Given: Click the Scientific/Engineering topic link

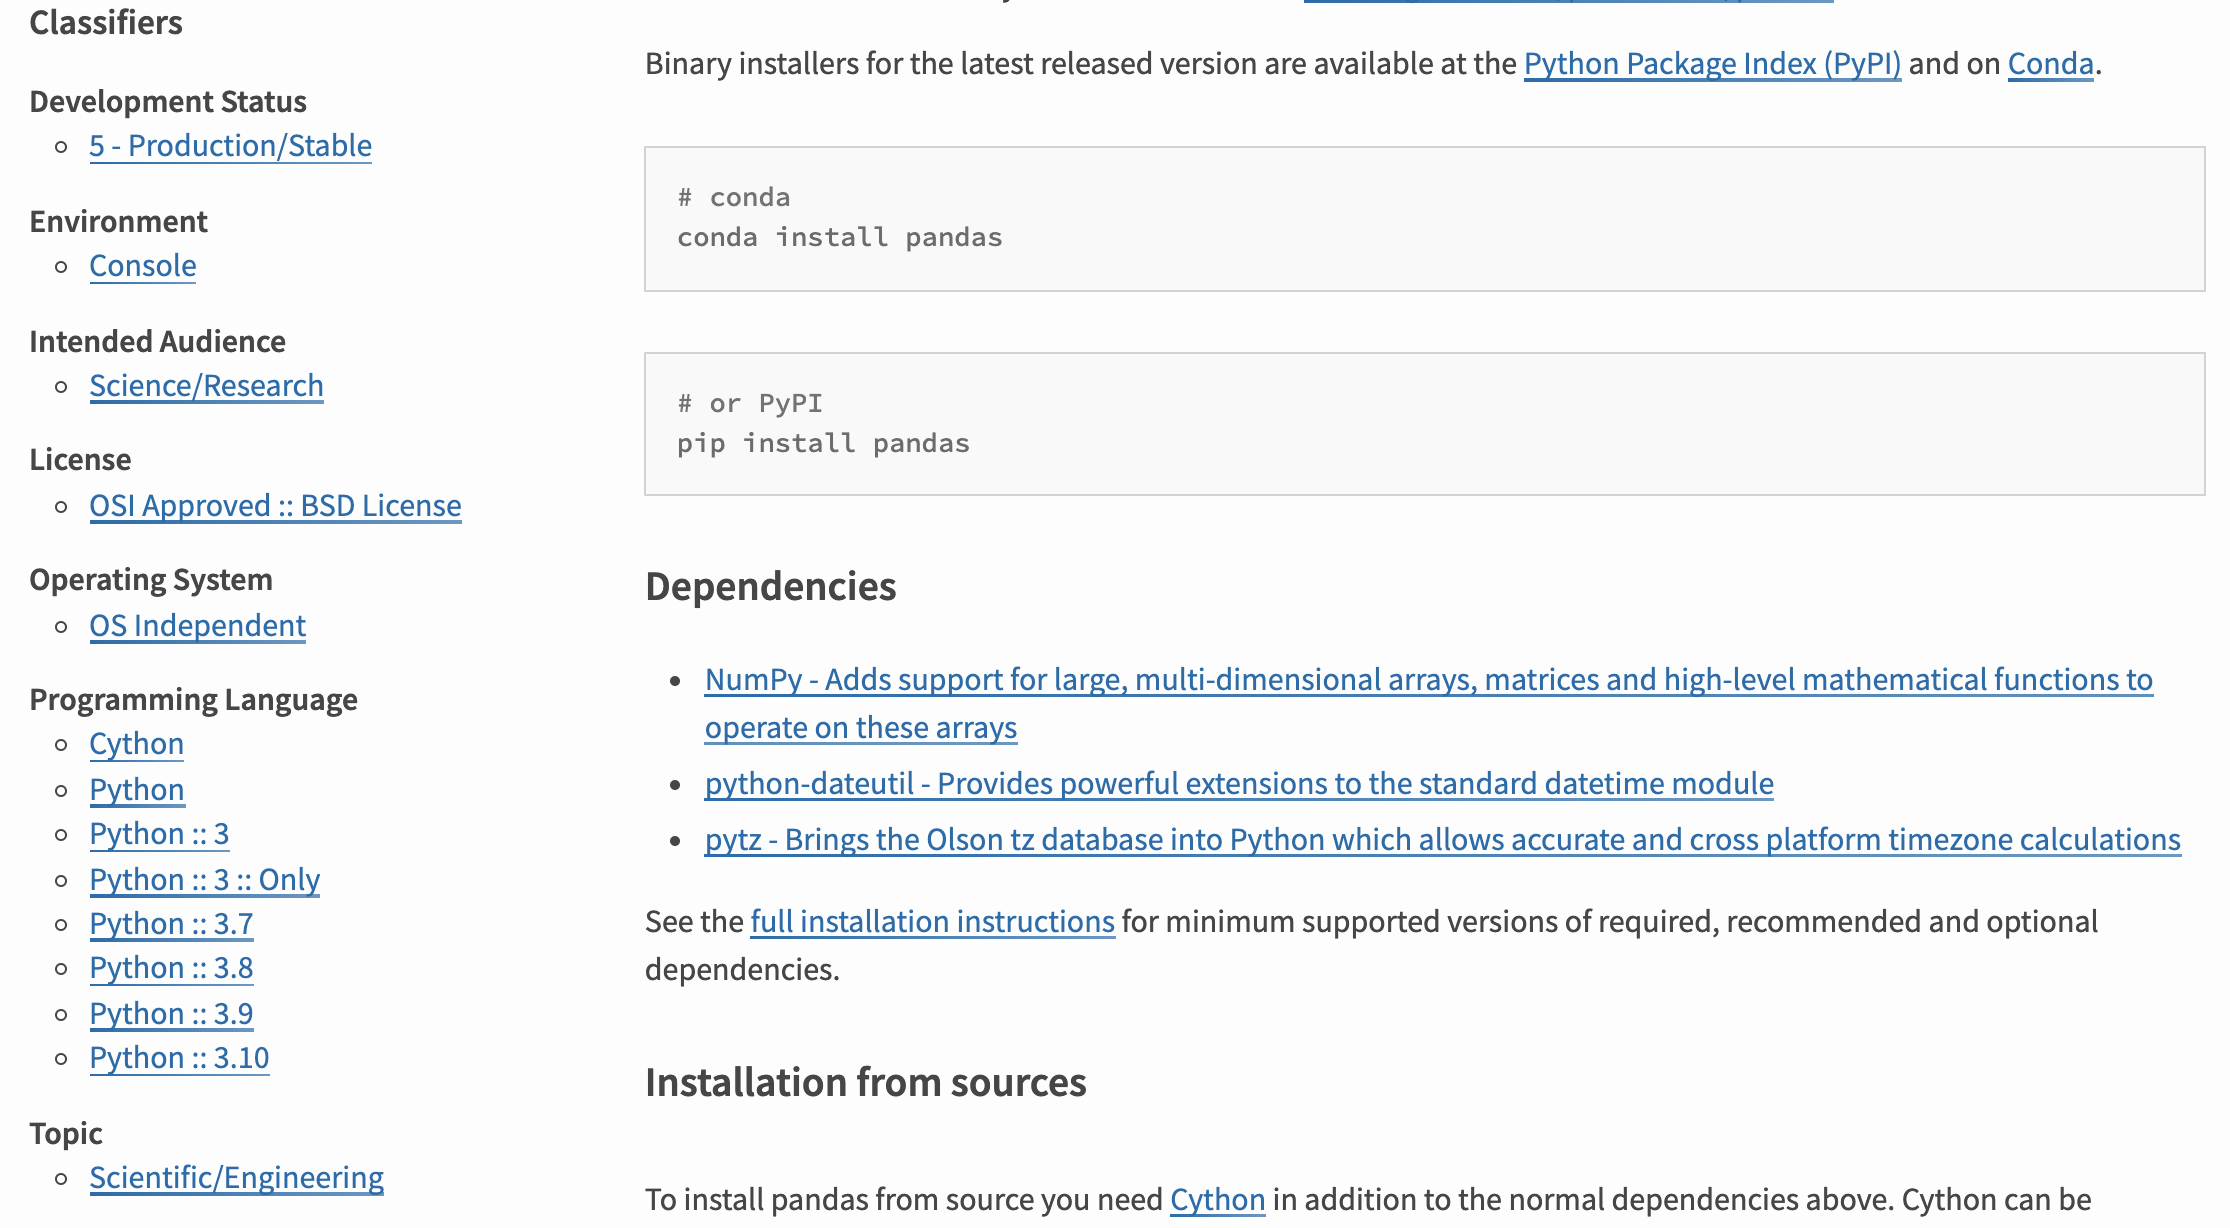Looking at the screenshot, I should 236,1178.
